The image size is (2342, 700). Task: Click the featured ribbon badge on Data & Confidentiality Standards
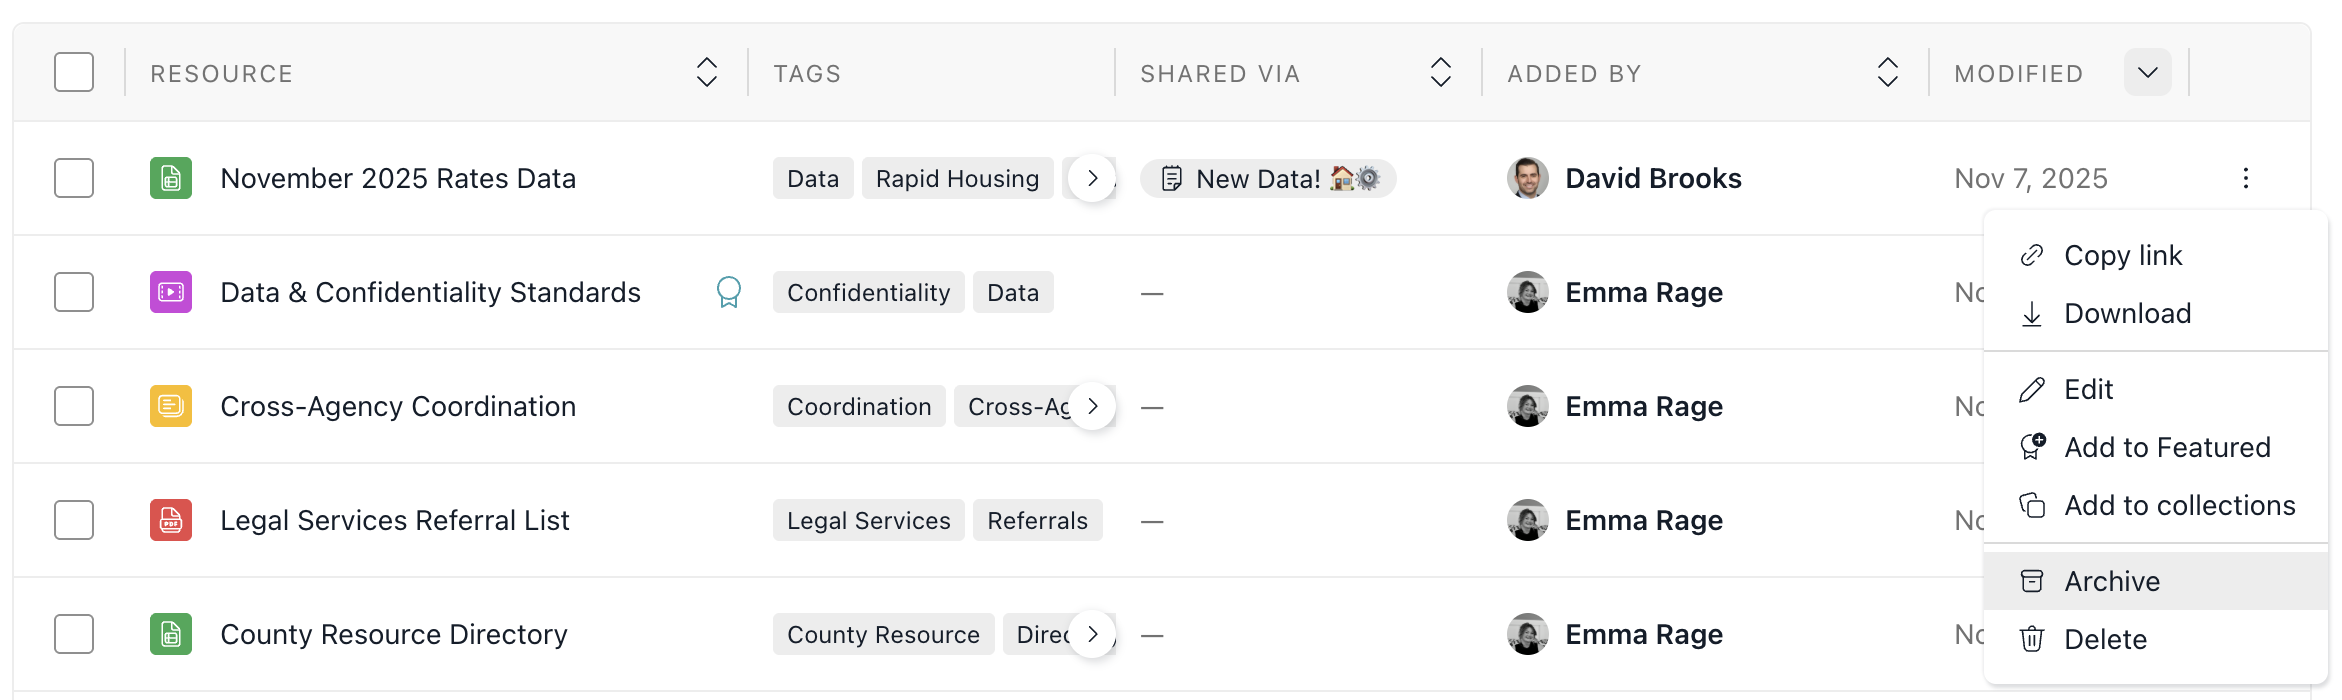click(x=729, y=292)
